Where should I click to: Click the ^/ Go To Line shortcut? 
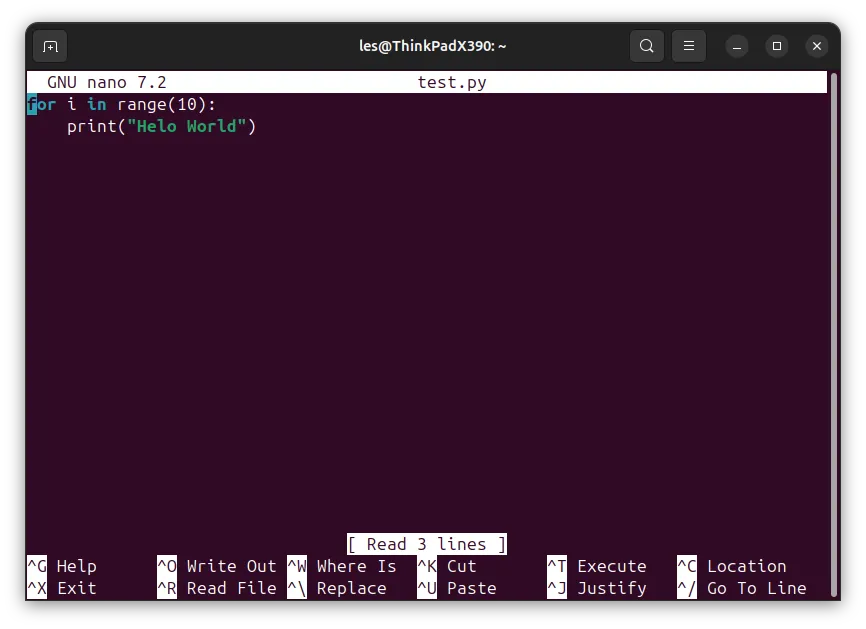coord(742,588)
